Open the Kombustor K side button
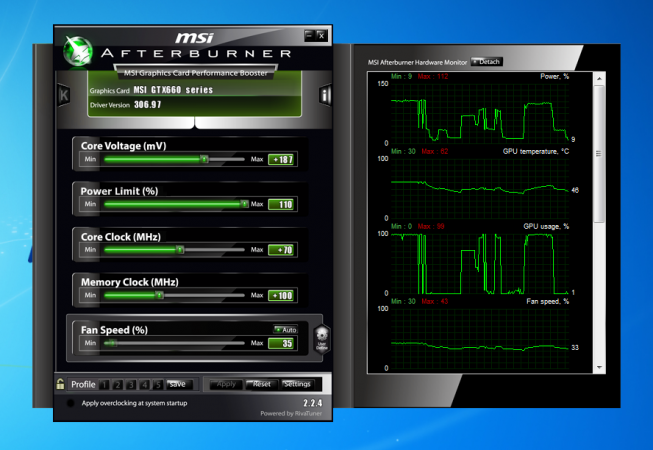 (x=64, y=95)
